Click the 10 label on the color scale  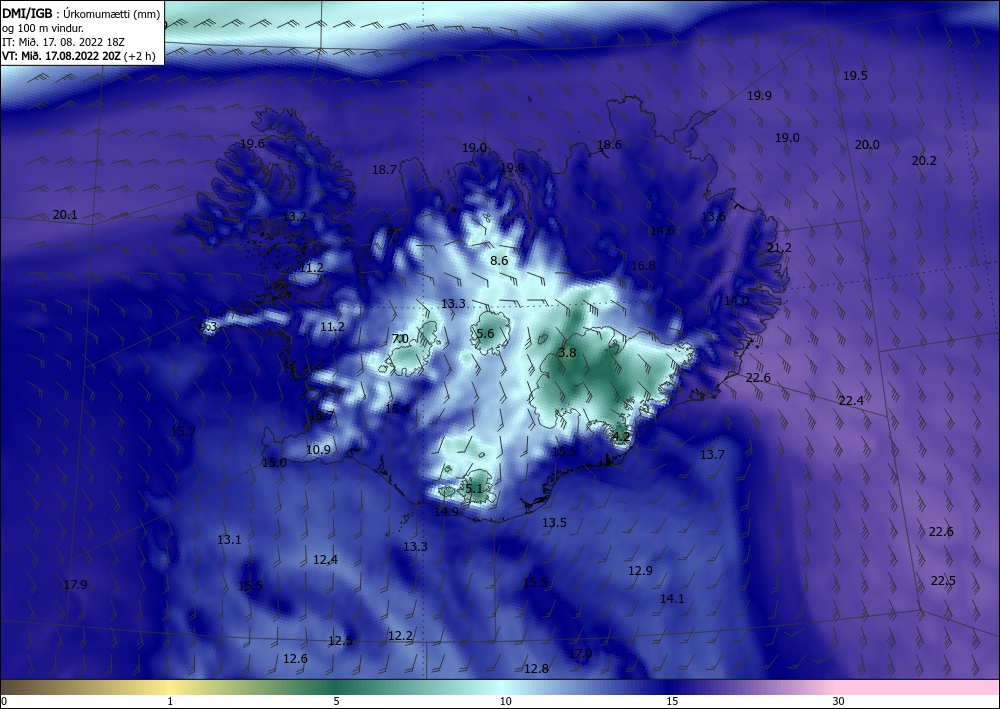click(506, 701)
